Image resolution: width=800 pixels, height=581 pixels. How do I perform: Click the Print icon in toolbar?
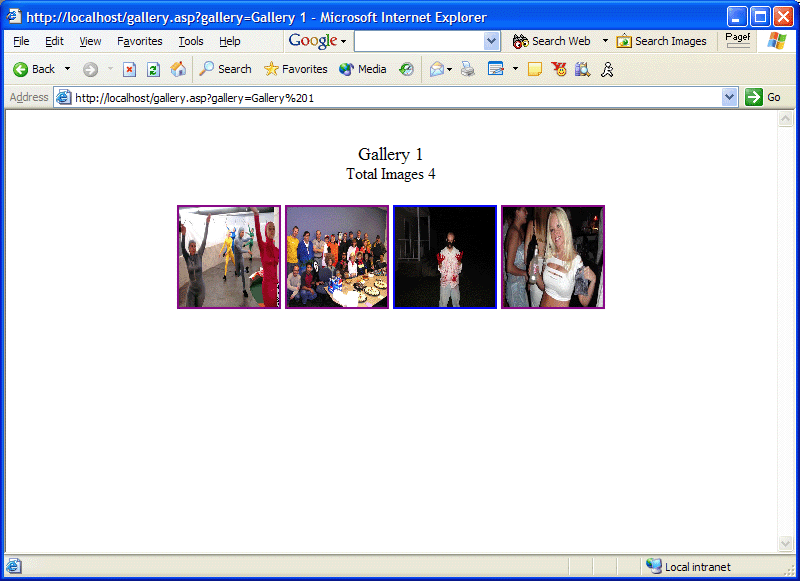coord(467,69)
